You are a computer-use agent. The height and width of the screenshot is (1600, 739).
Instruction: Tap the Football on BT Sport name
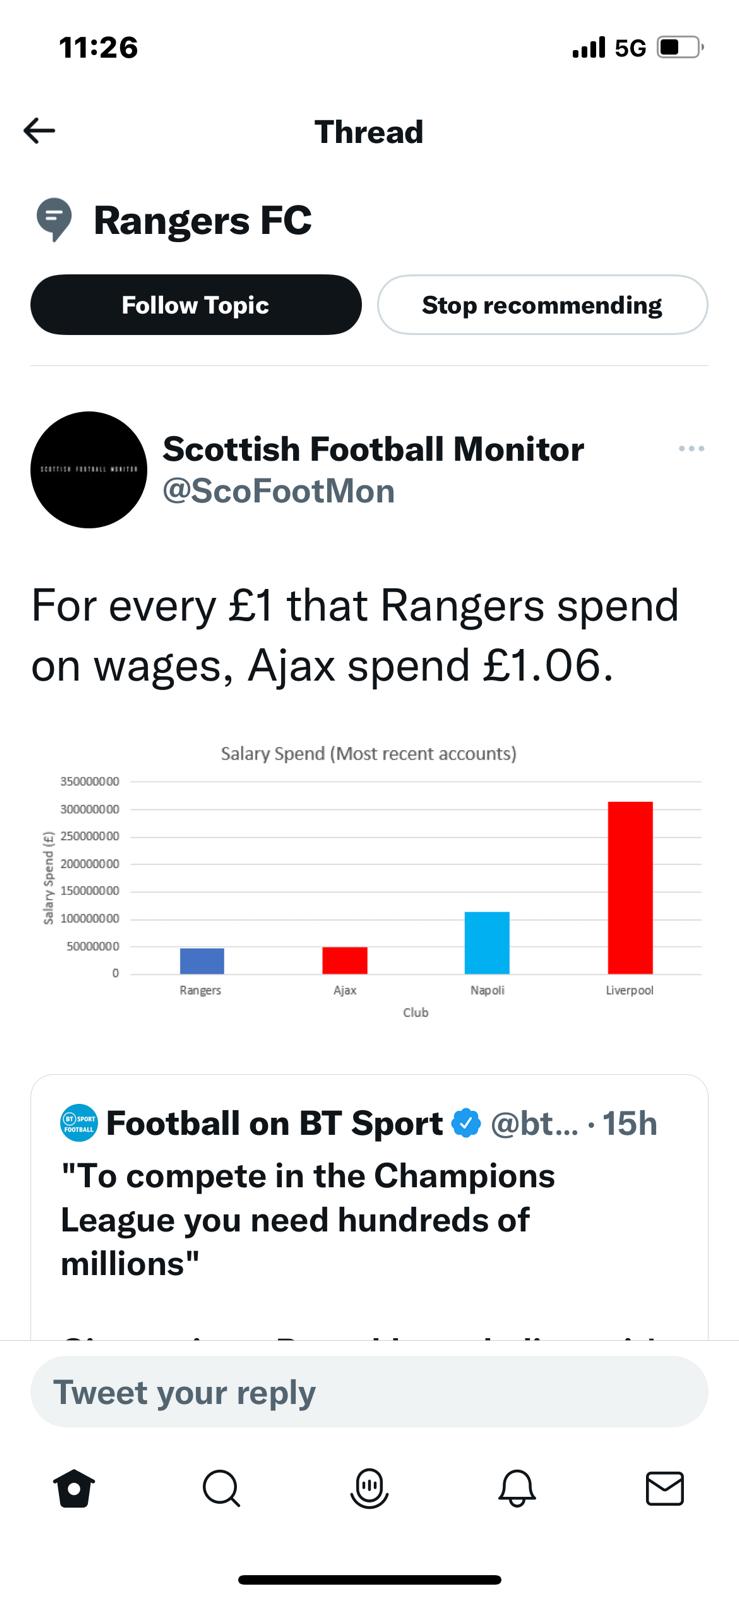274,1123
